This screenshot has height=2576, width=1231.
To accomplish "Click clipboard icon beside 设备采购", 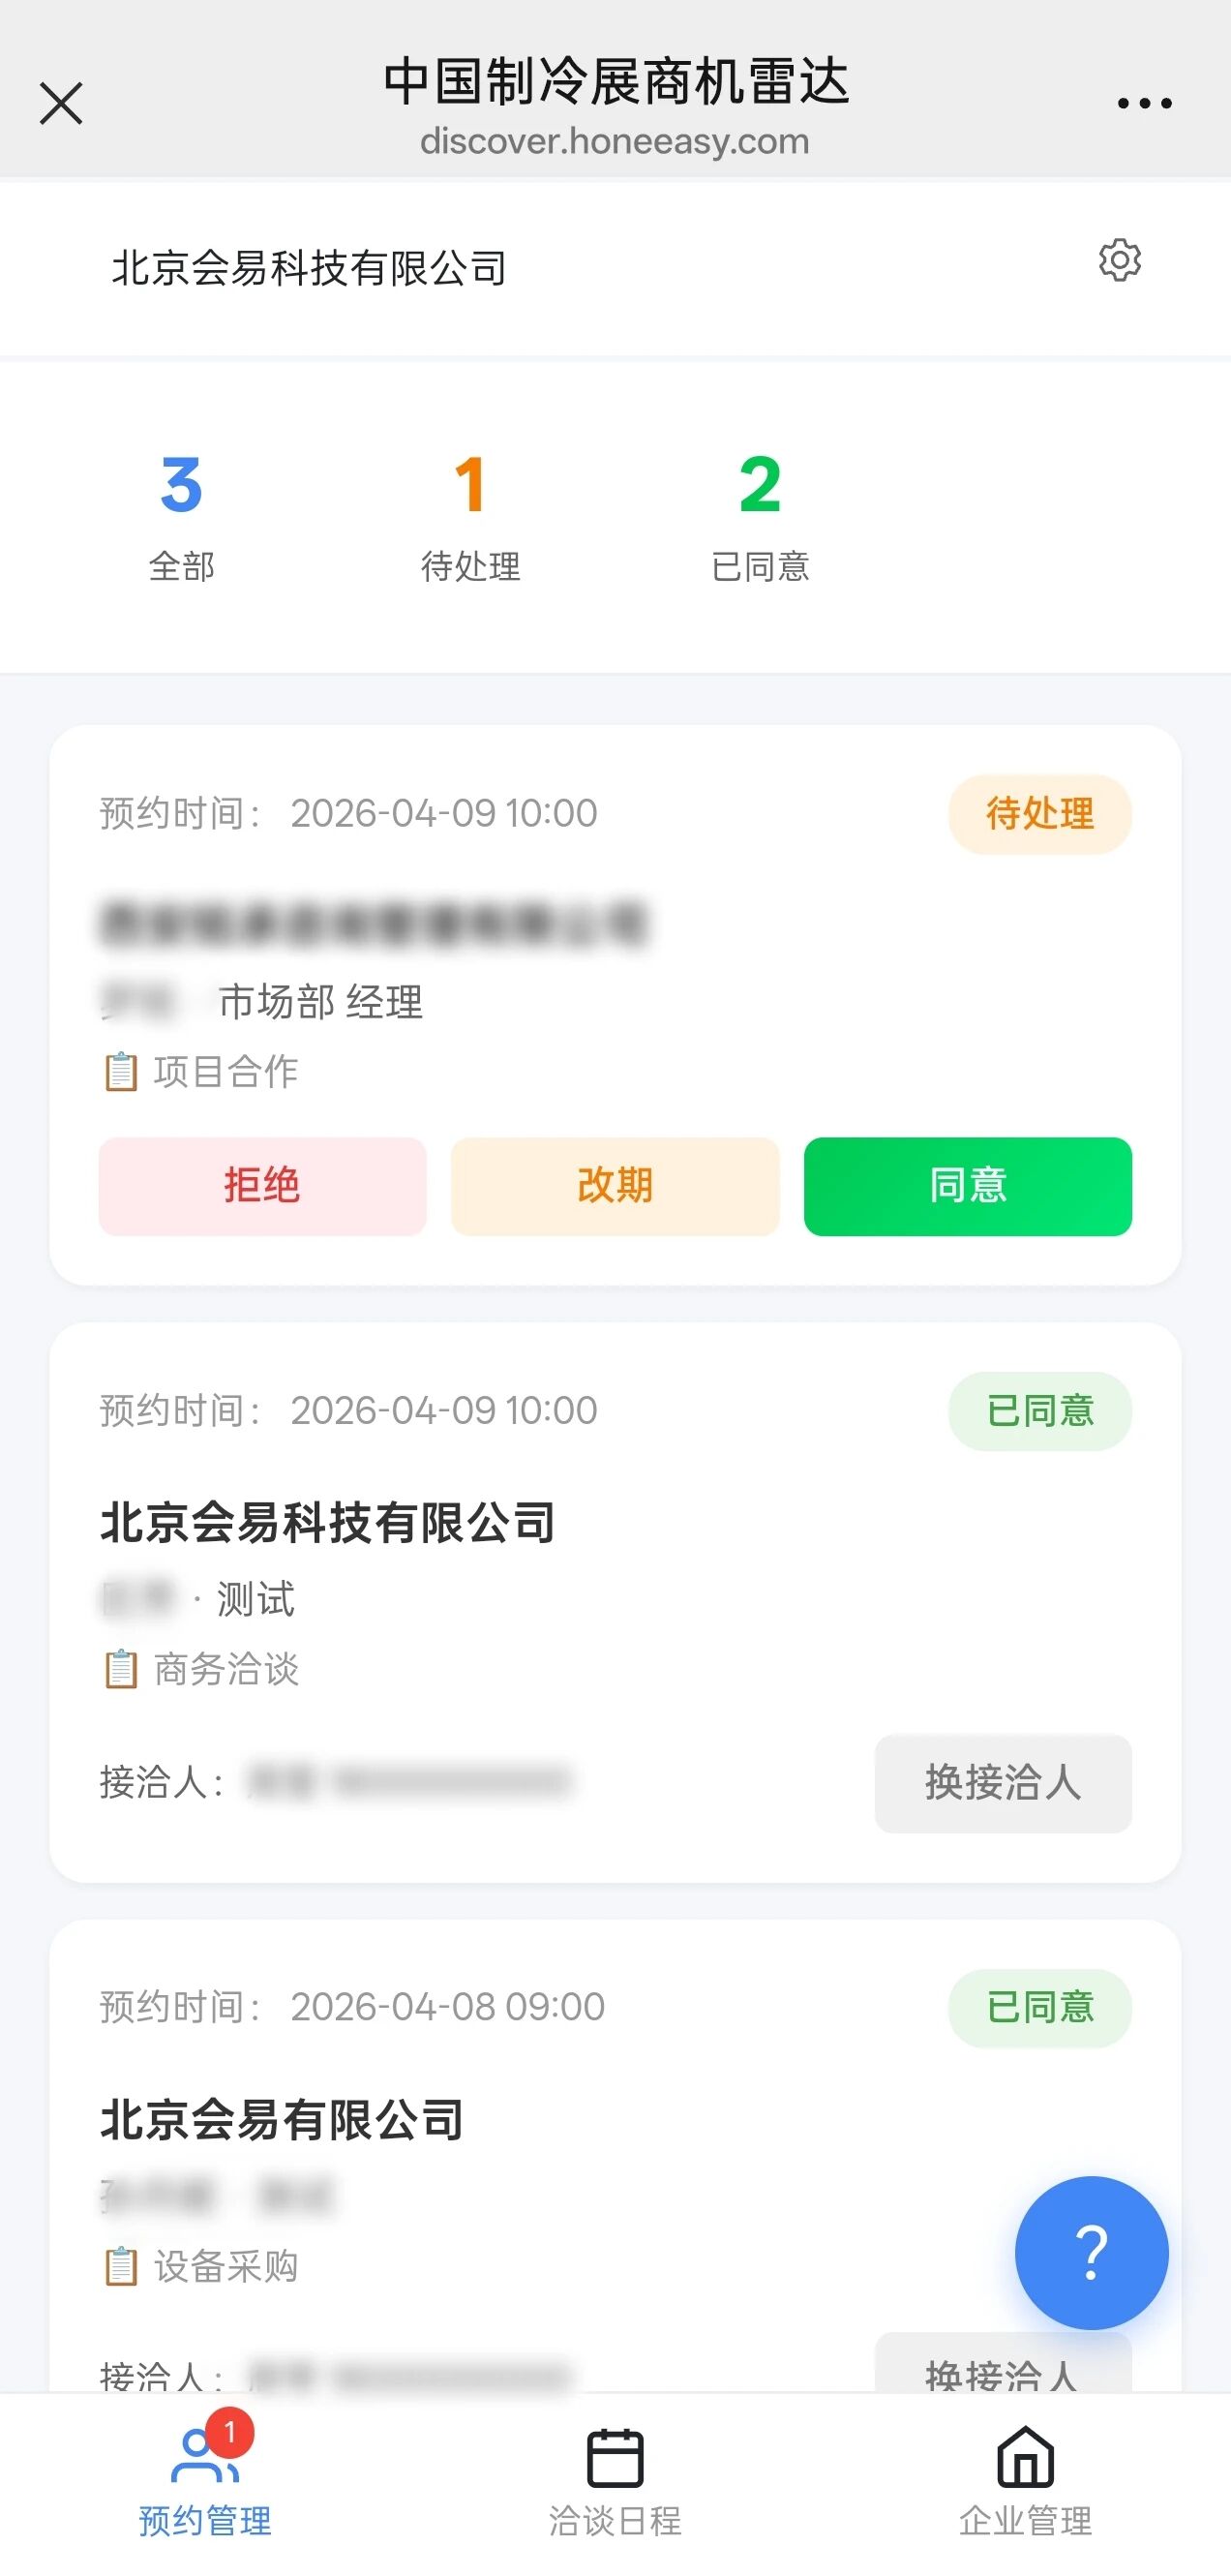I will click(x=121, y=2266).
